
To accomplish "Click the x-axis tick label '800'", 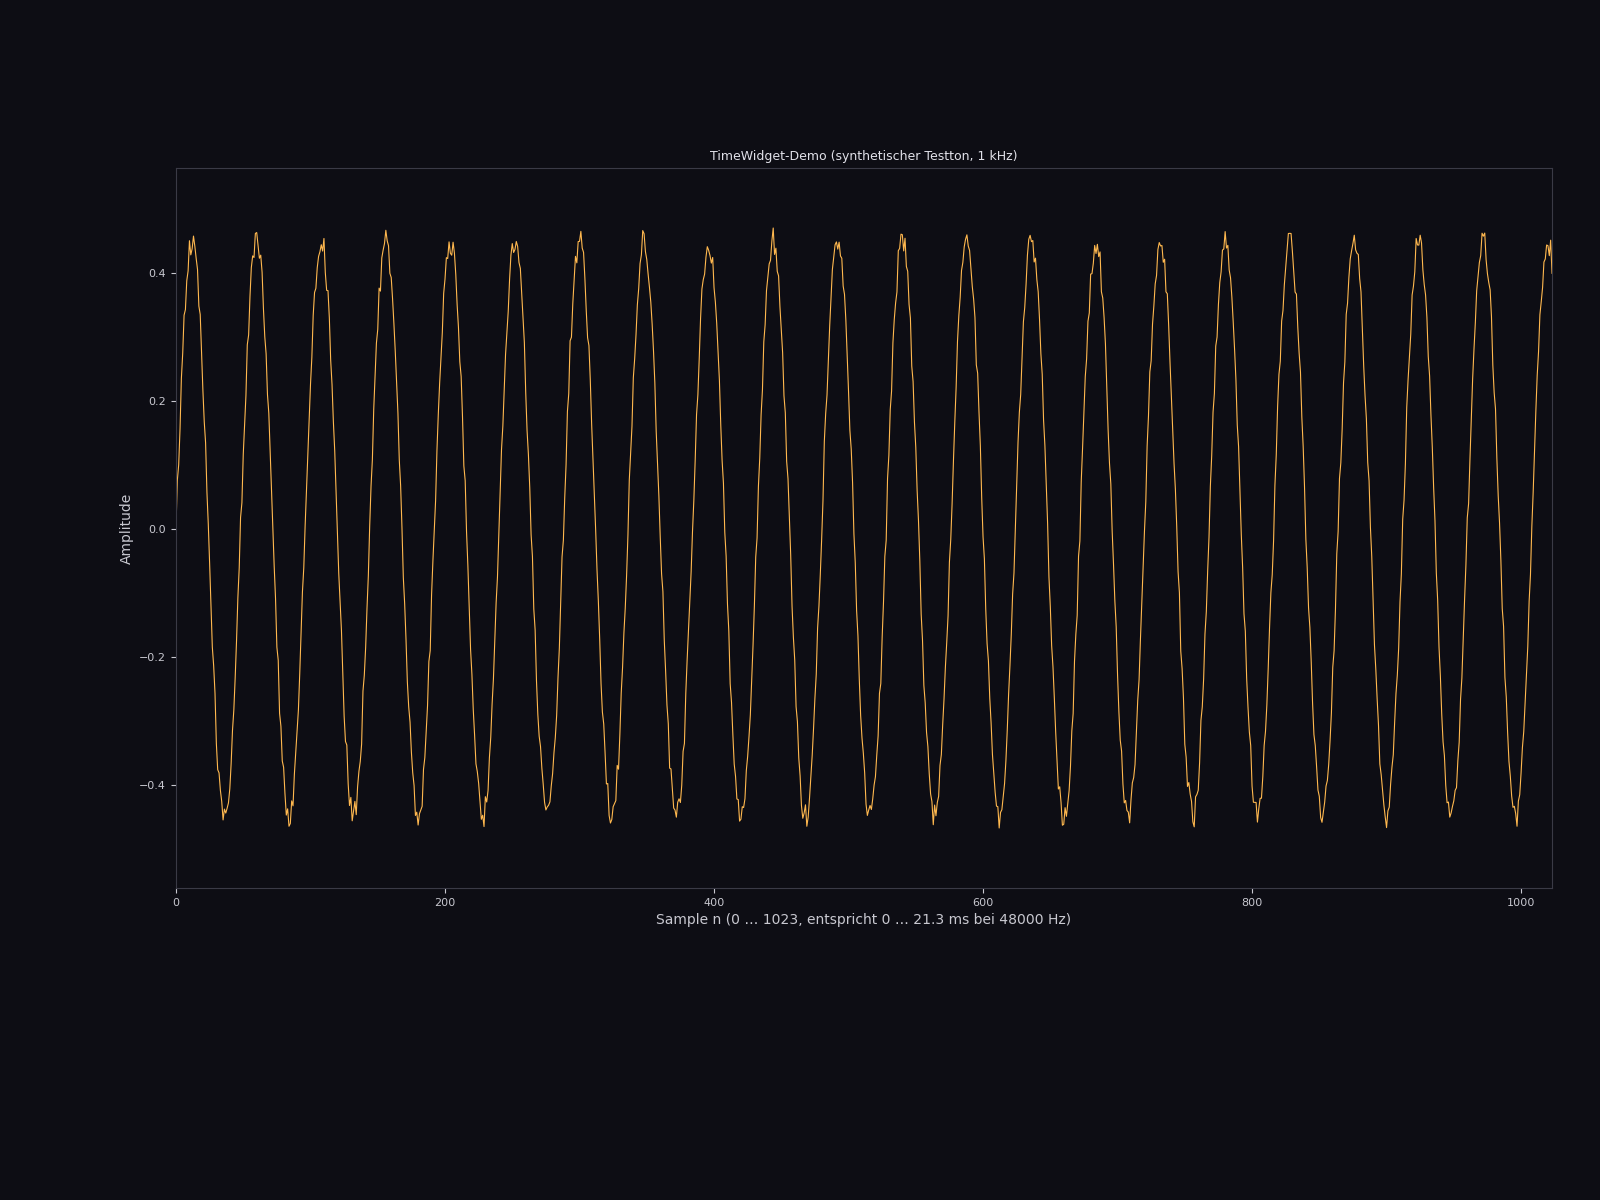I will click(1252, 902).
